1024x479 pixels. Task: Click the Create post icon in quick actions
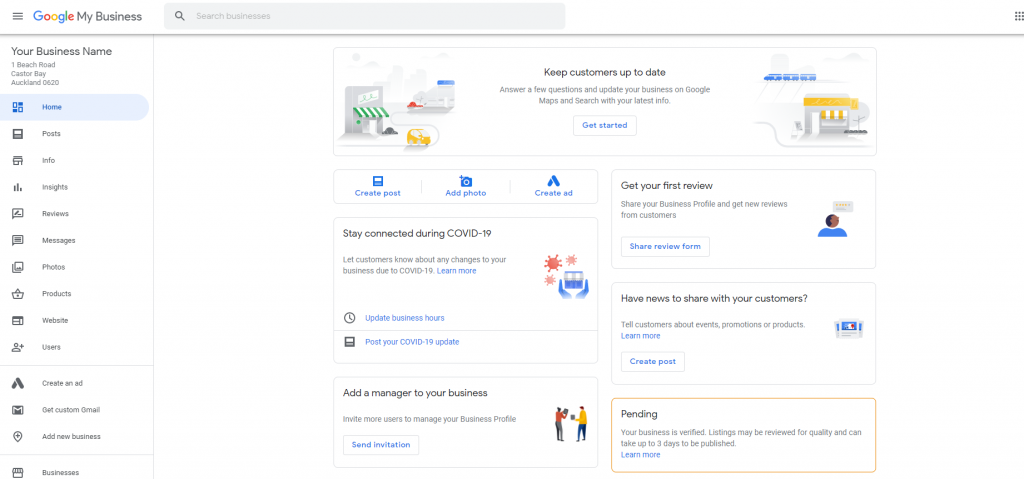377,181
